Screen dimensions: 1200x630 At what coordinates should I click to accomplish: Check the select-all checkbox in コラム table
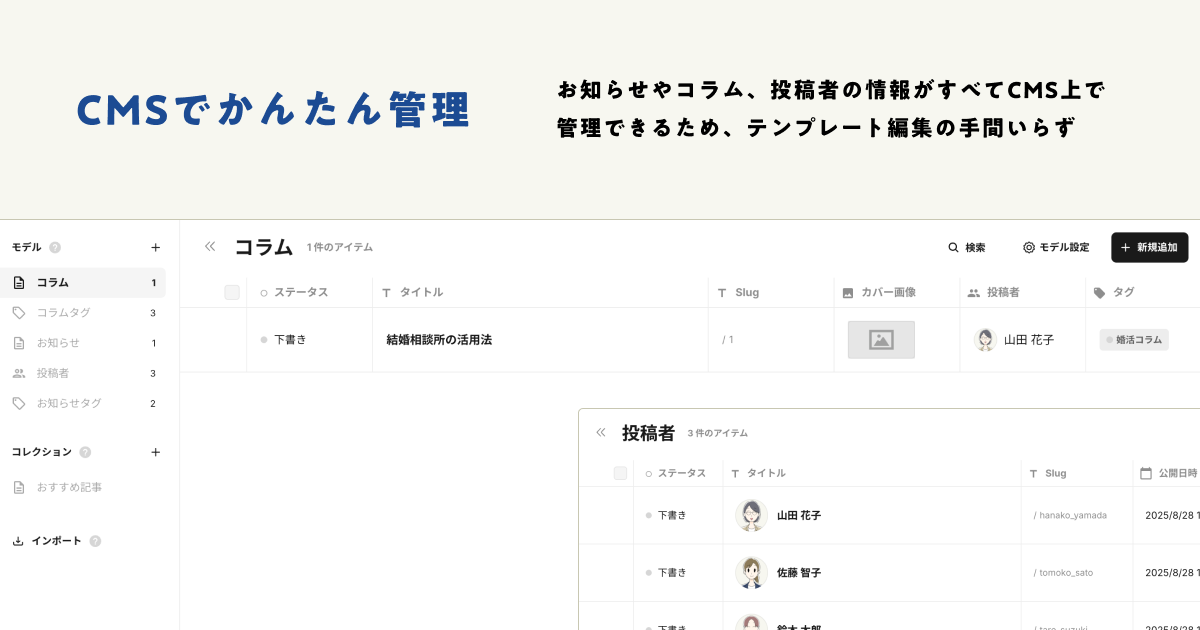click(232, 292)
